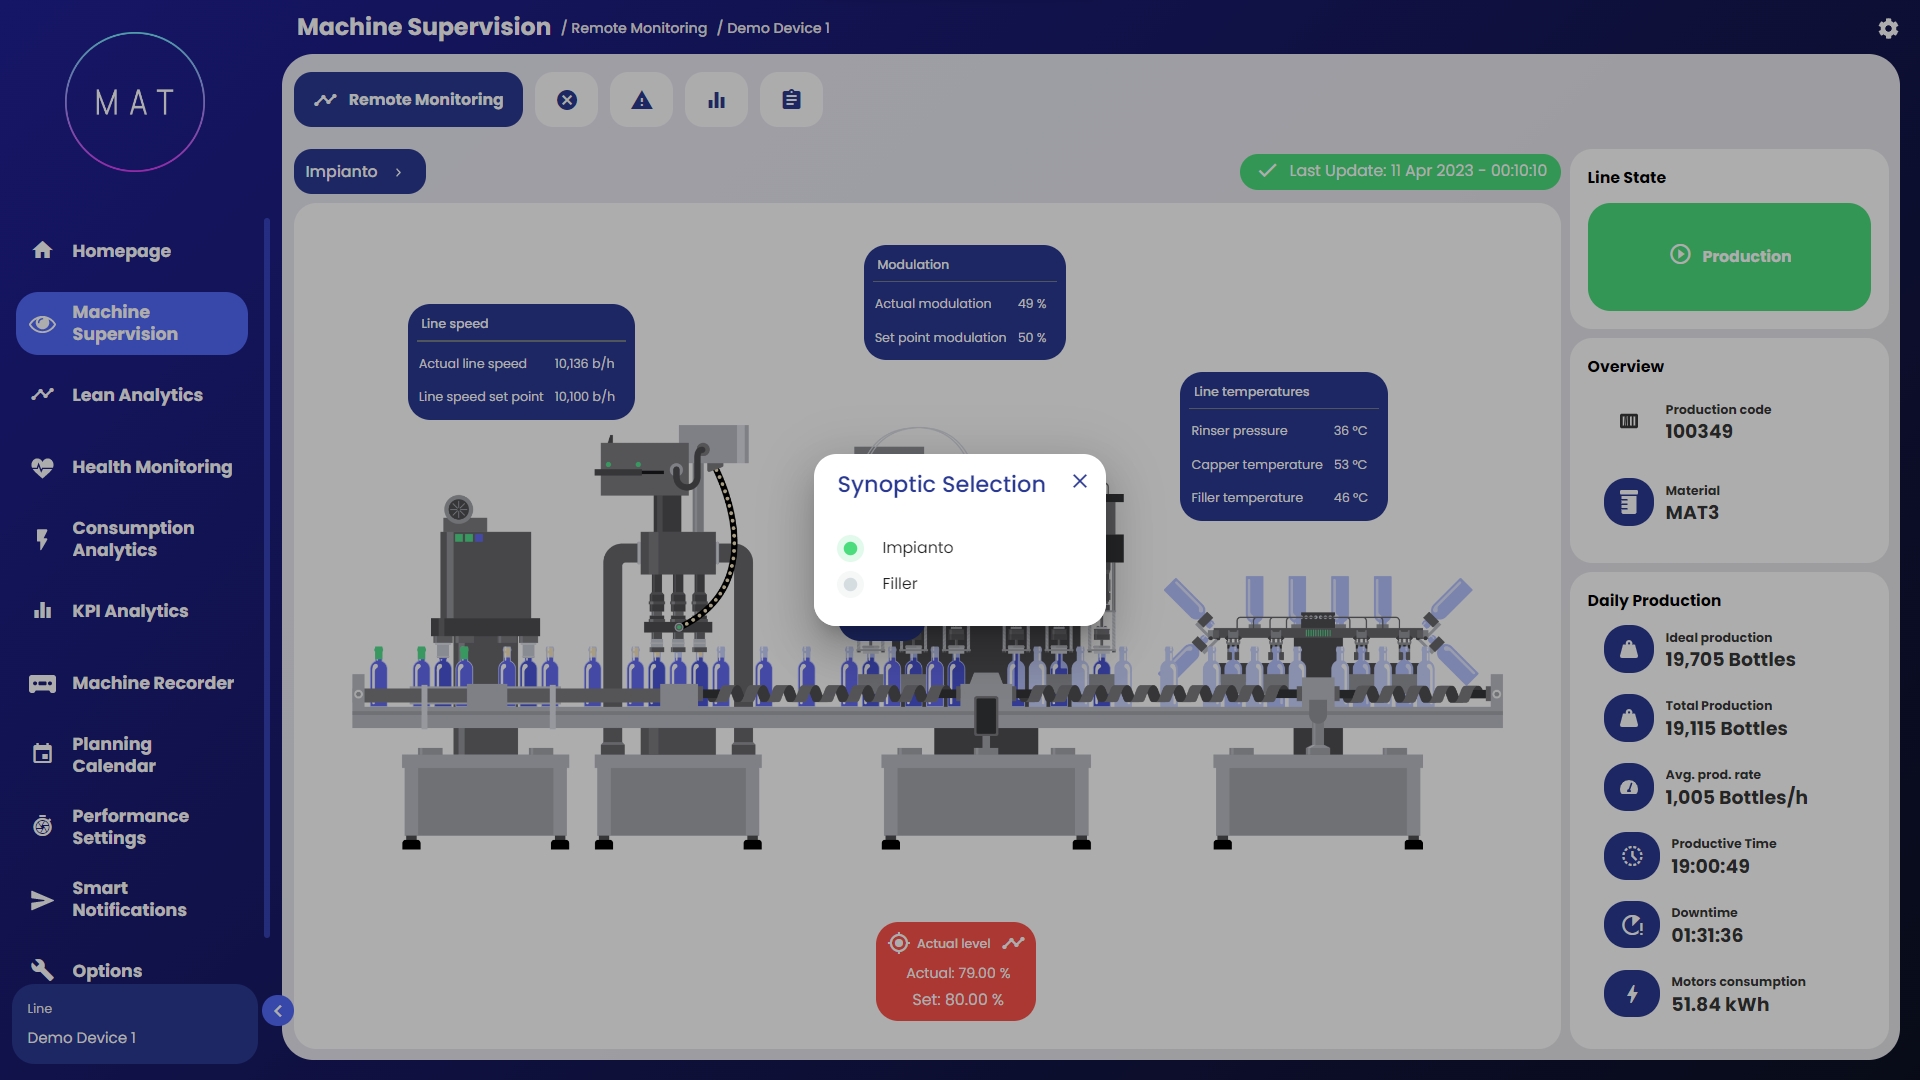Click trend icon in Actual level card
The height and width of the screenshot is (1080, 1920).
coord(1013,943)
